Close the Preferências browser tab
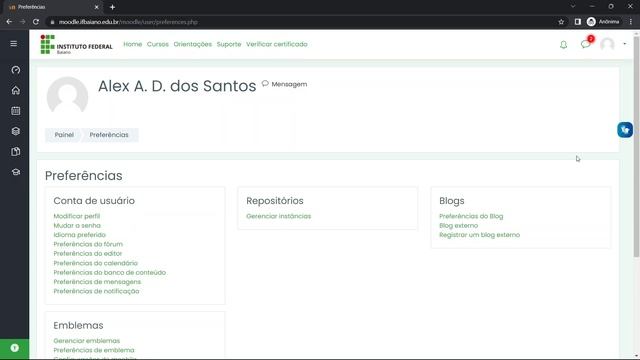 pyautogui.click(x=96, y=7)
